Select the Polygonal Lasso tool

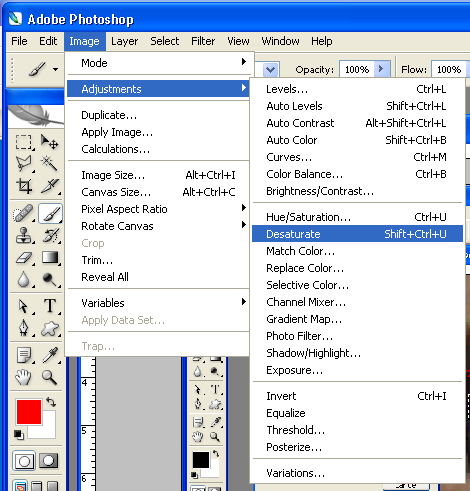tap(24, 164)
